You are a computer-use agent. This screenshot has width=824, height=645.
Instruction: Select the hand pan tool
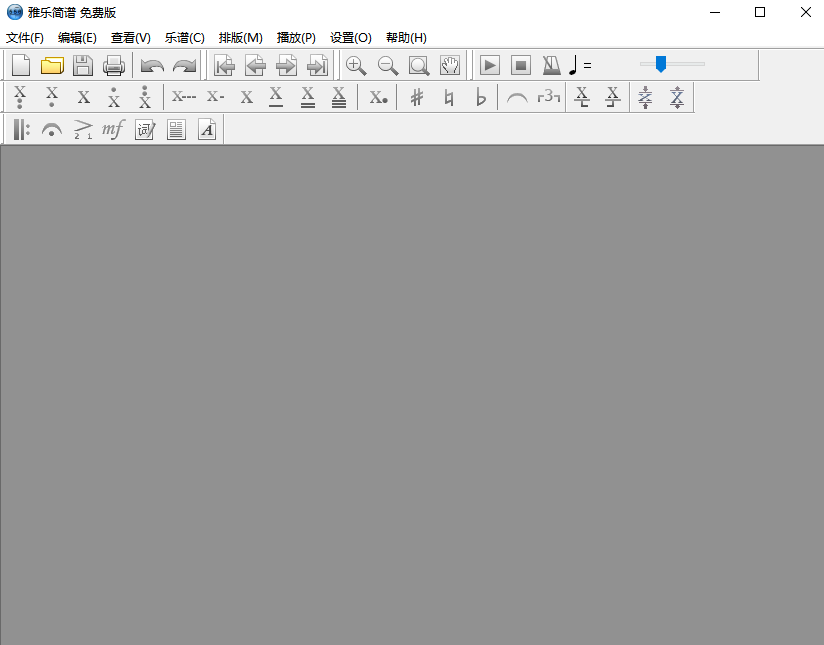(450, 66)
